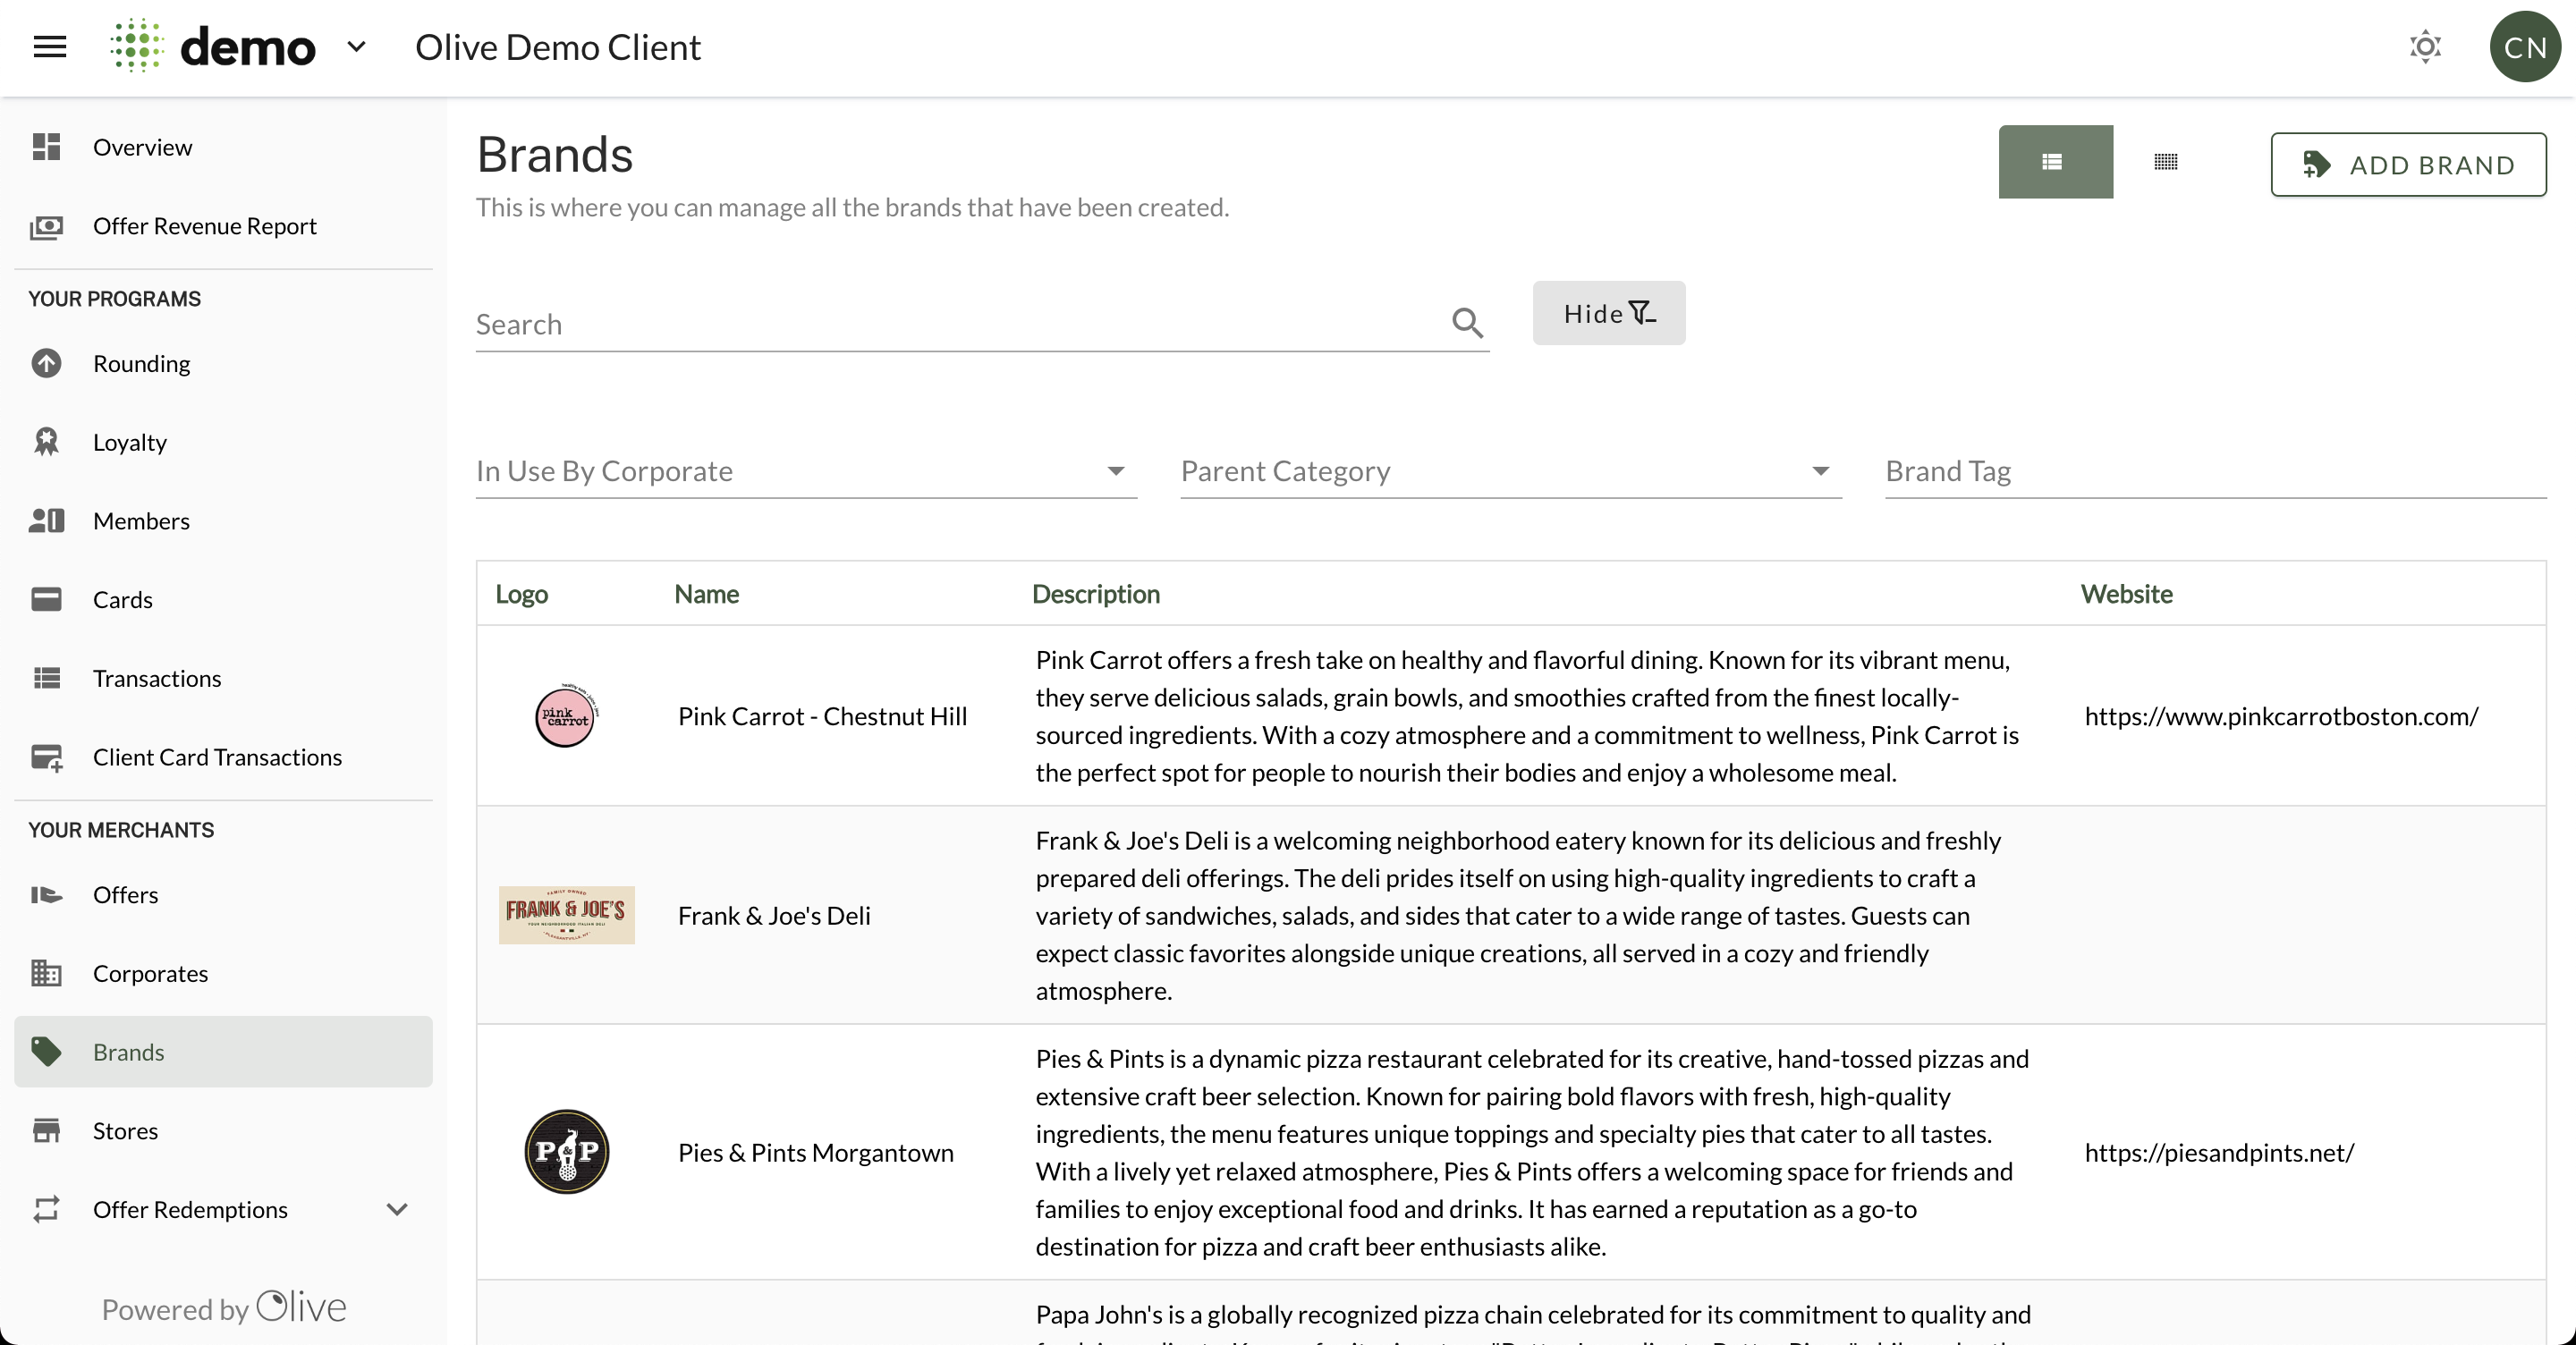Click the Rounding up-arrow icon
The image size is (2576, 1345).
click(46, 364)
